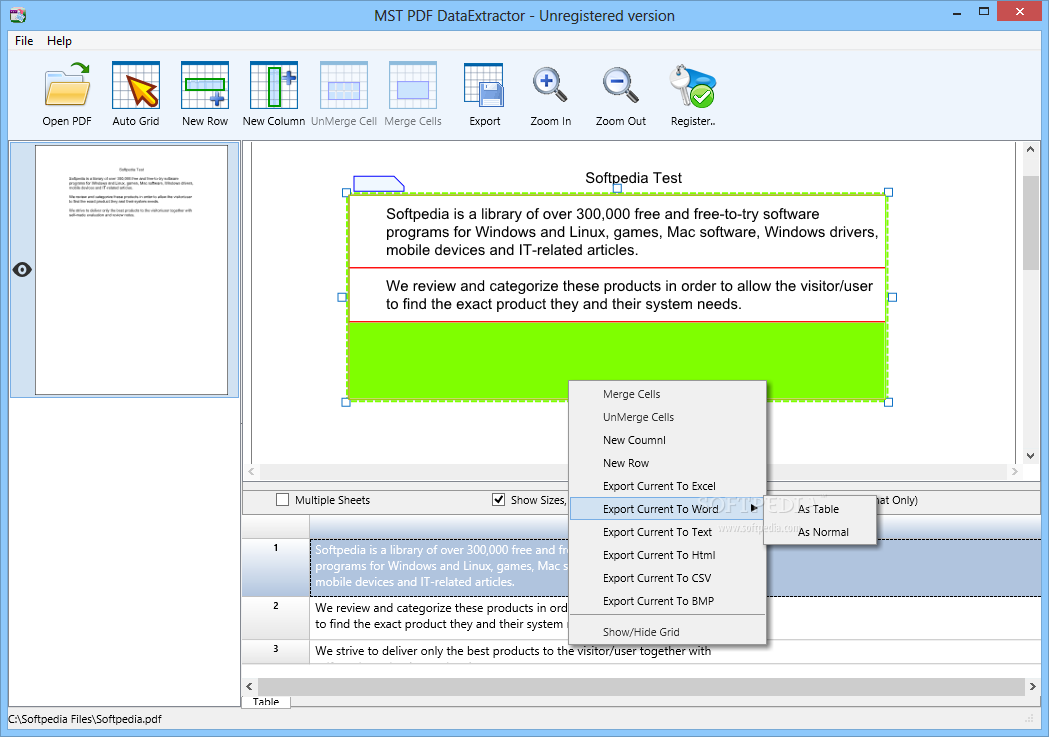
Task: Add a New Row with toolbar icon
Action: (205, 86)
